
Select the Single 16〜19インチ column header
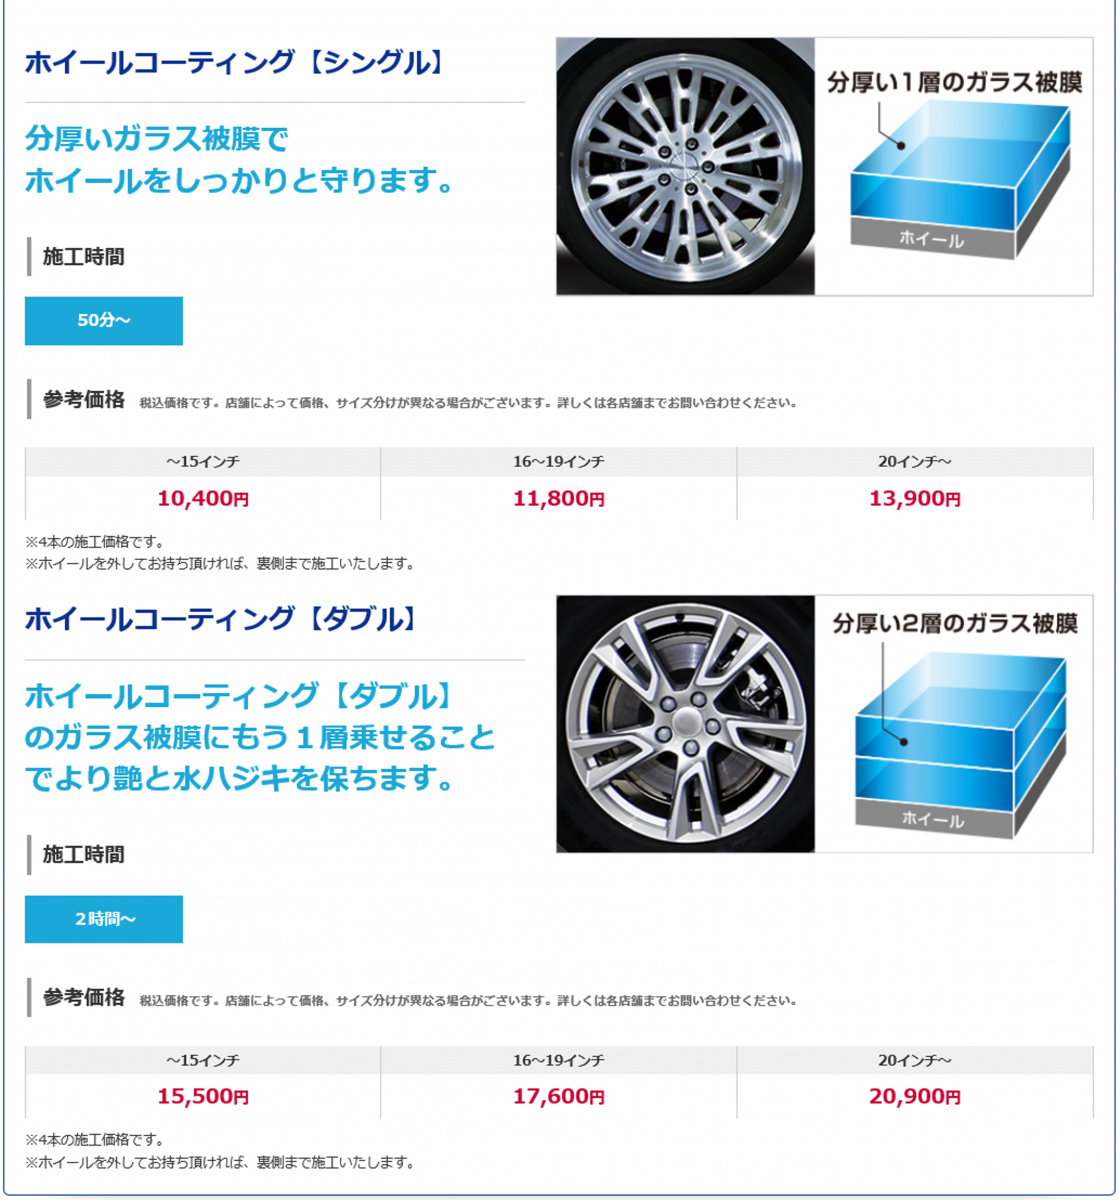559,462
